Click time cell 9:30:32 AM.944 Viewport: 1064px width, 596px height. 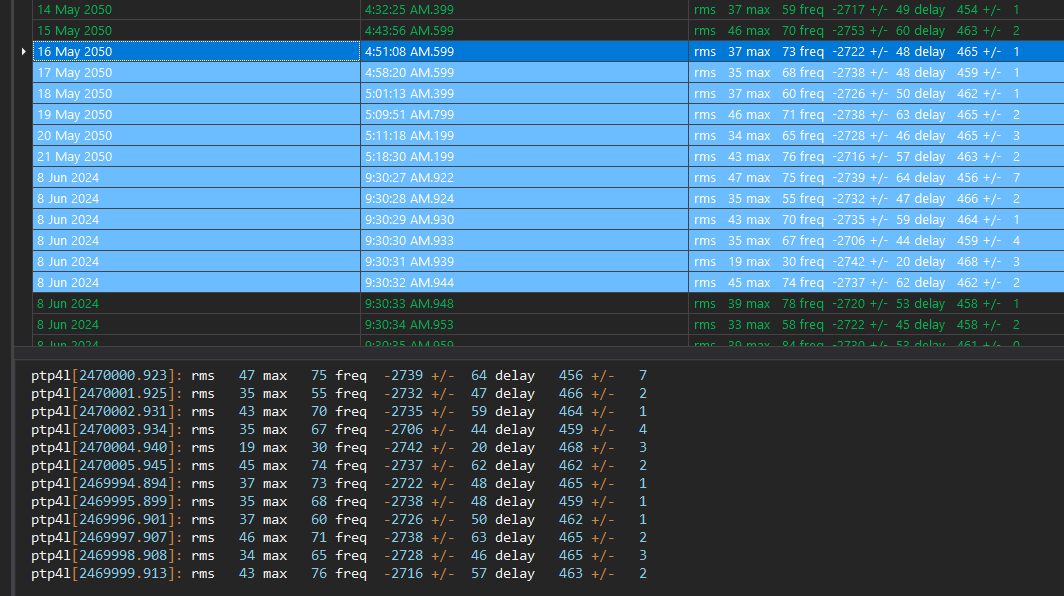click(525, 283)
